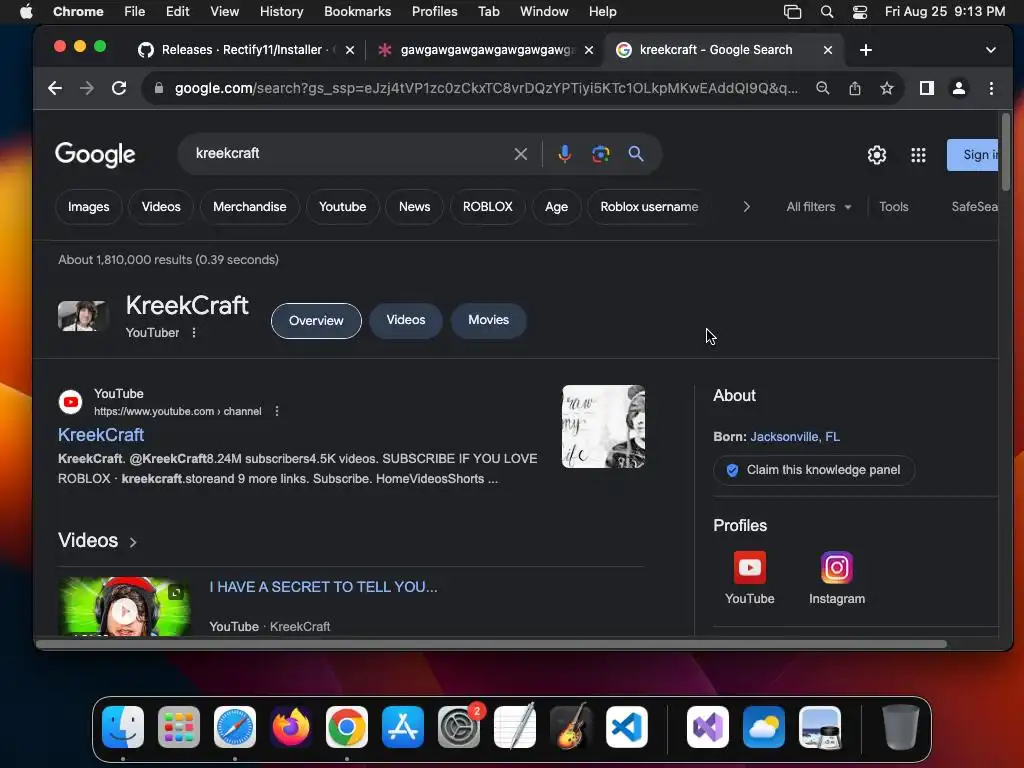Open the History menu
Screen dimensions: 1024x768
pyautogui.click(x=281, y=12)
